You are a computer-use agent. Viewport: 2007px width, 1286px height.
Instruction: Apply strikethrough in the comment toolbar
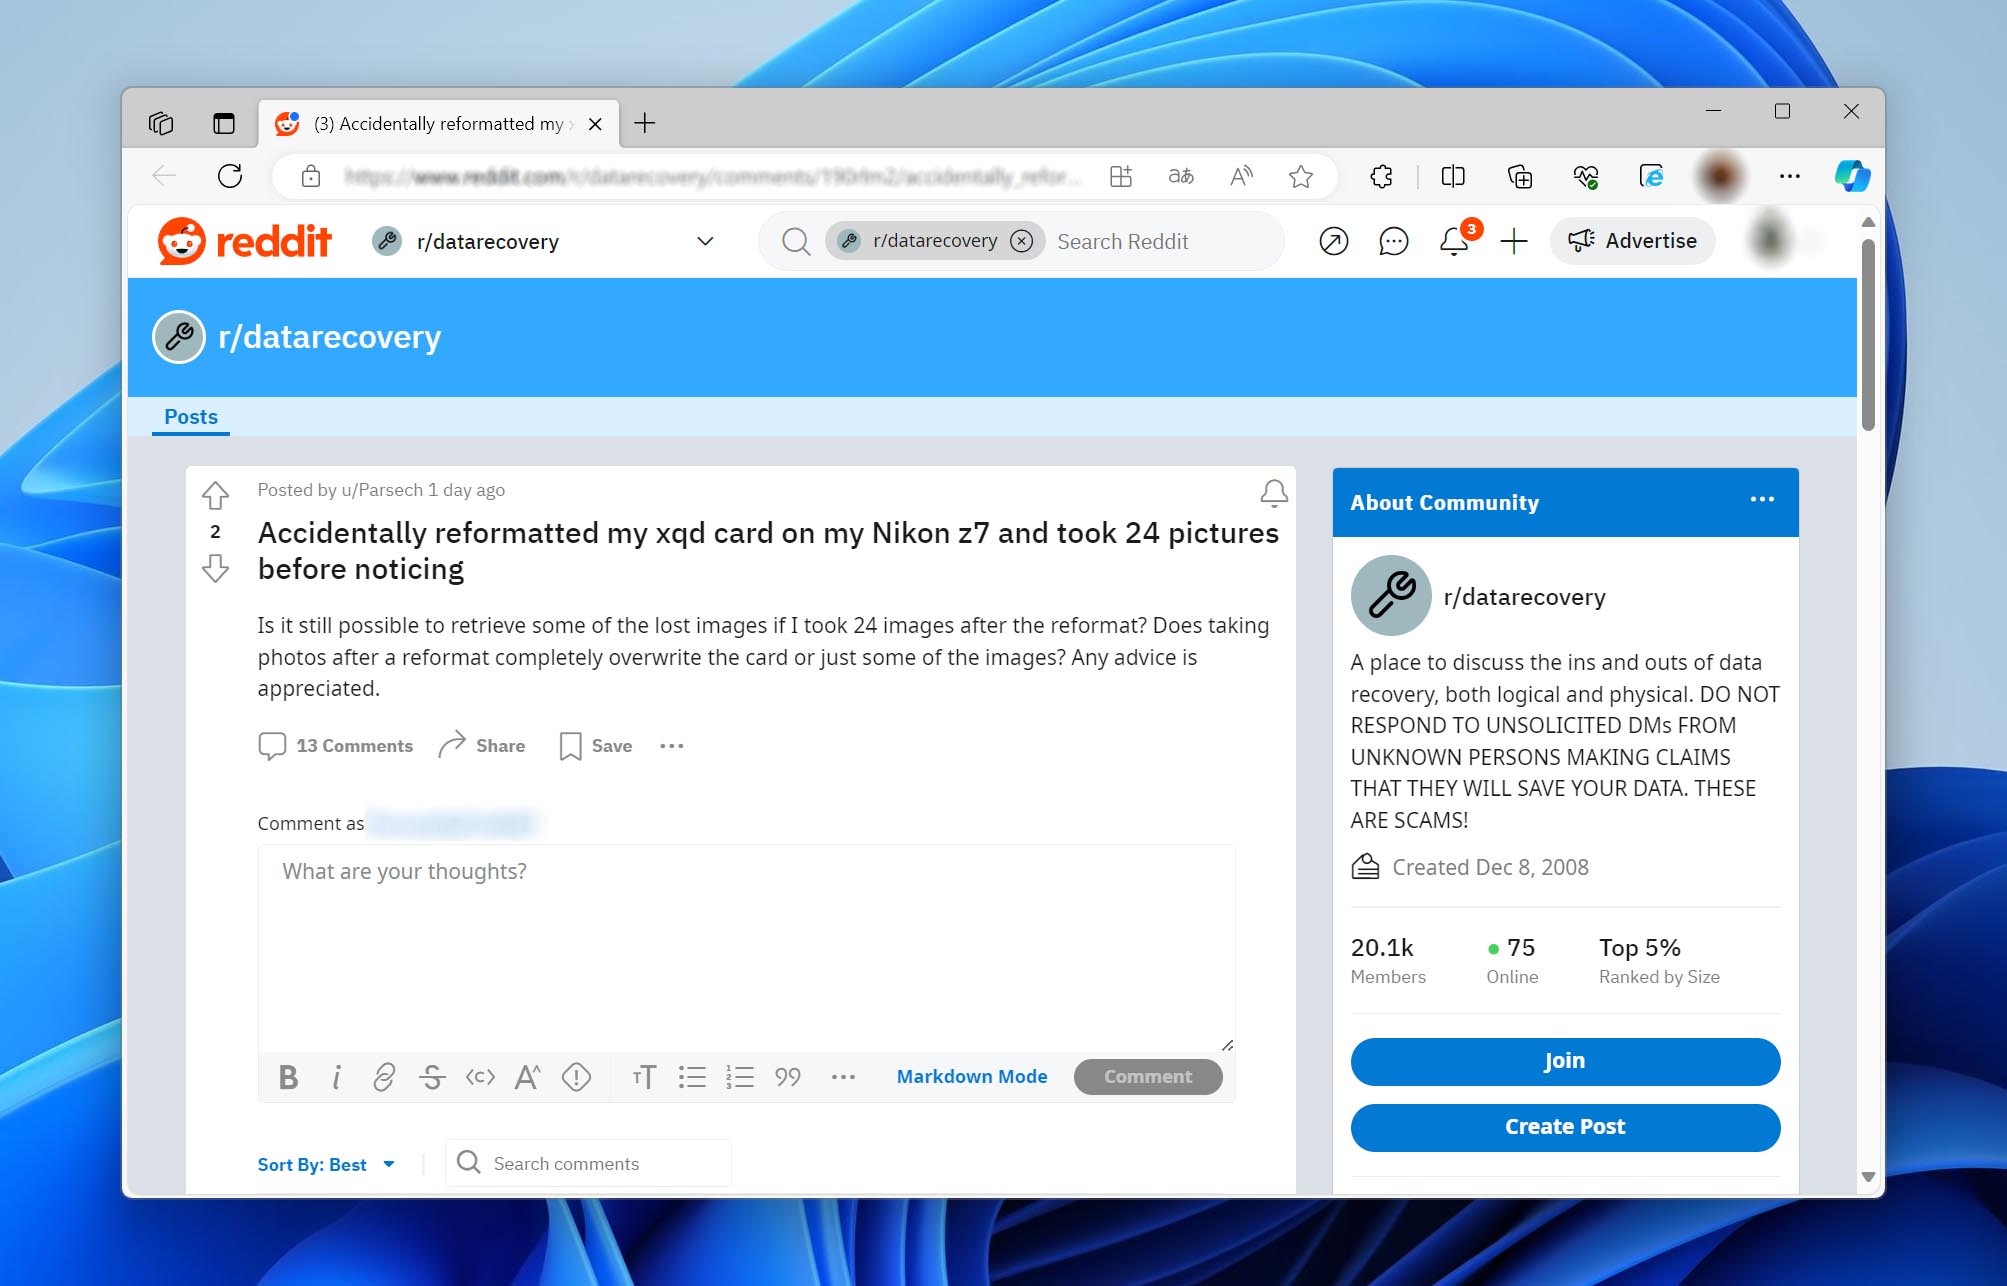(432, 1077)
